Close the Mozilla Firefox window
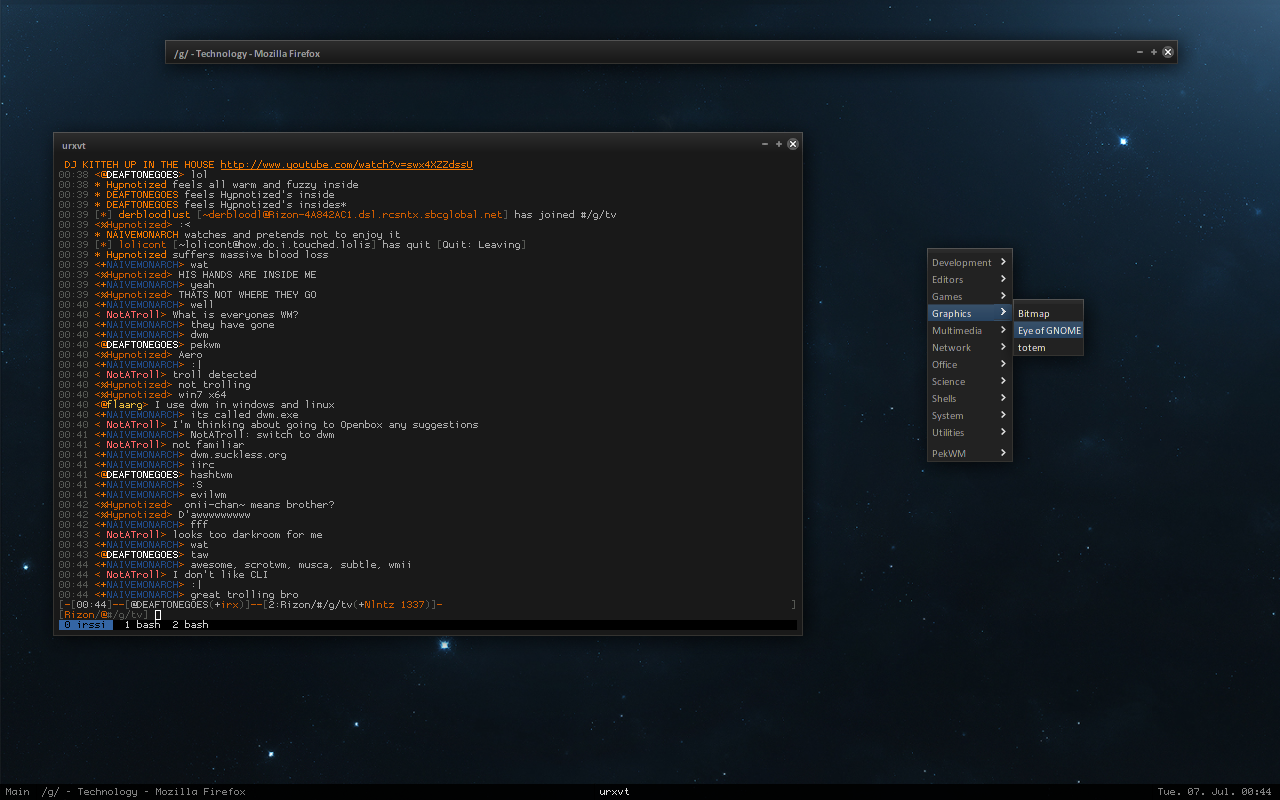The image size is (1280, 800). click(1168, 52)
